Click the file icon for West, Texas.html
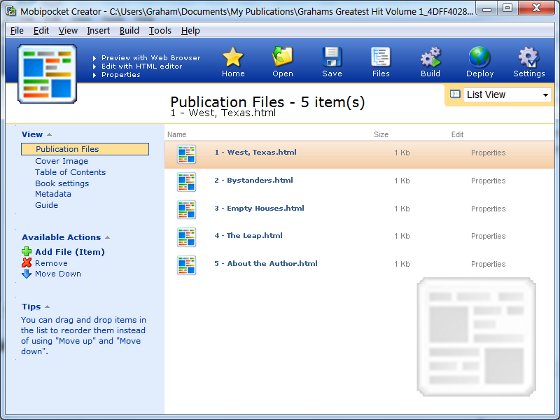 [x=186, y=154]
